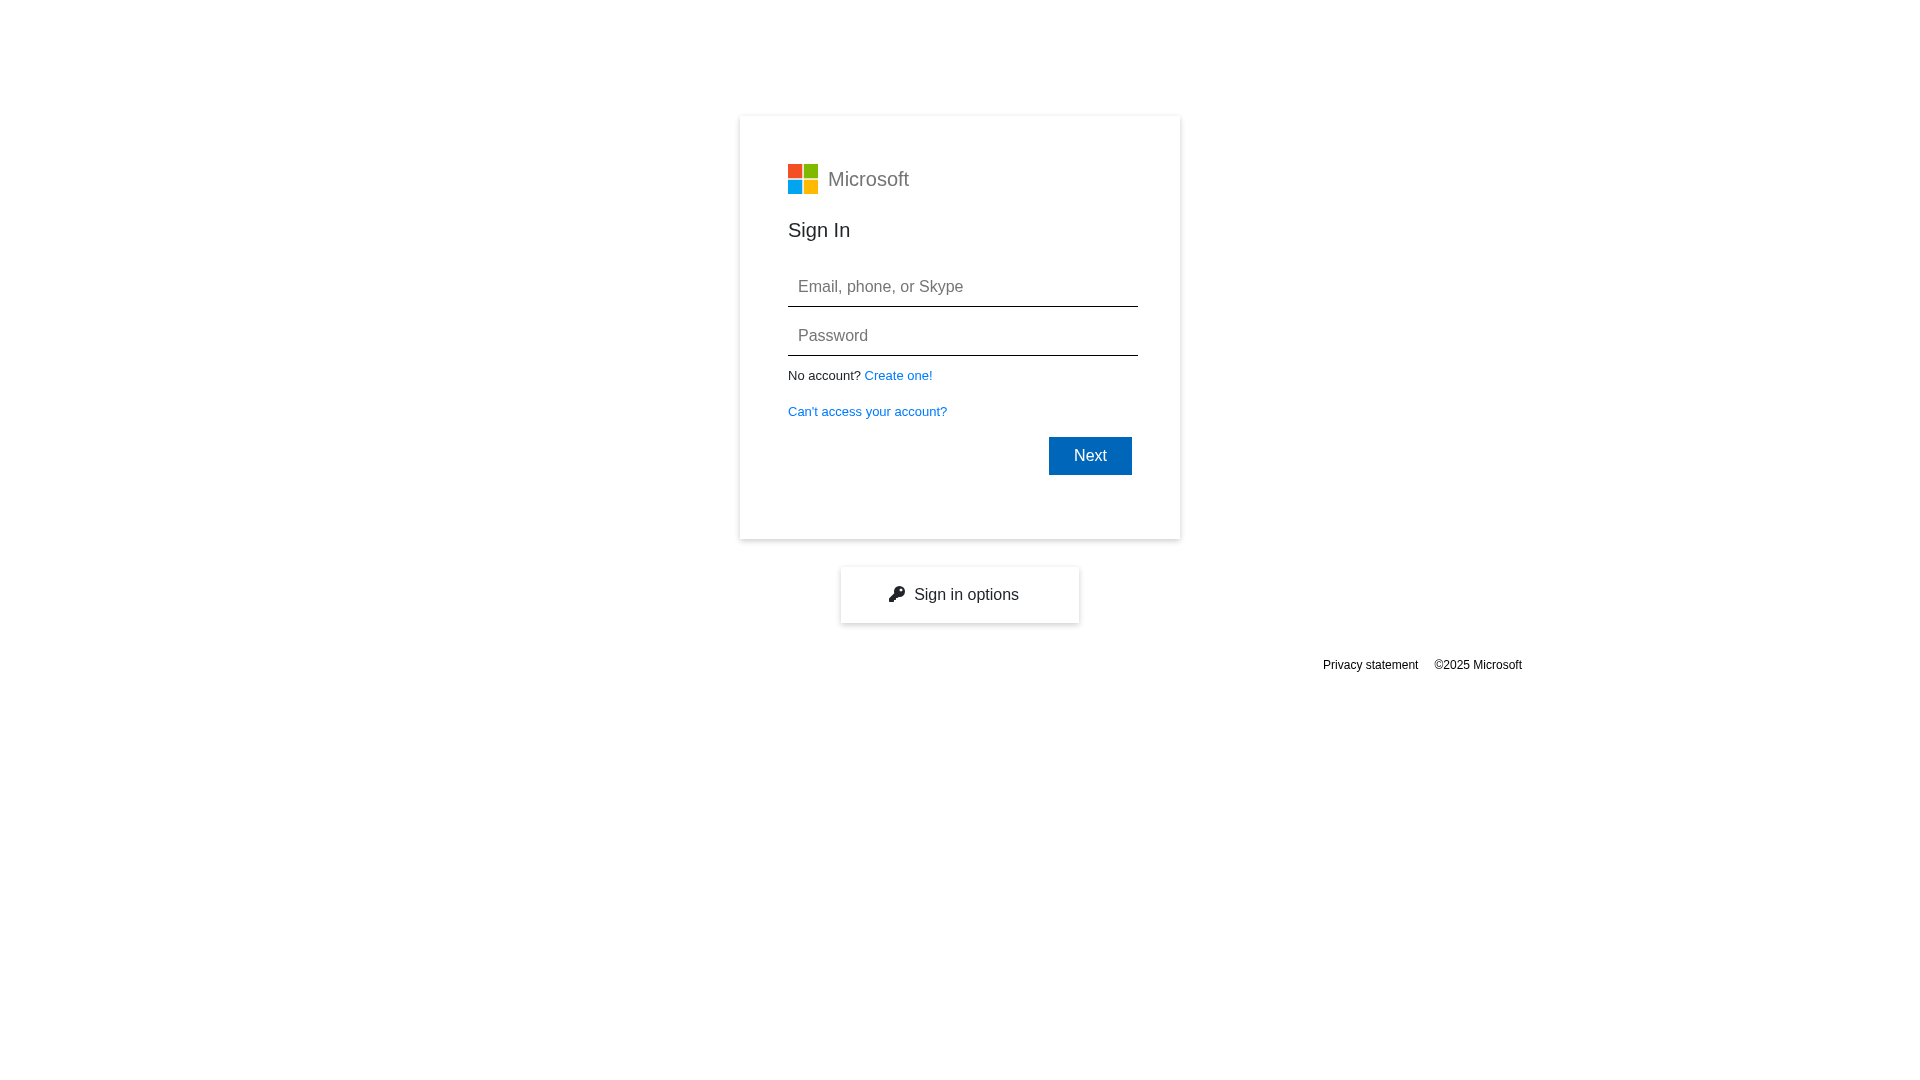The width and height of the screenshot is (1920, 1080).
Task: Click the blue Next button
Action: 1090,456
